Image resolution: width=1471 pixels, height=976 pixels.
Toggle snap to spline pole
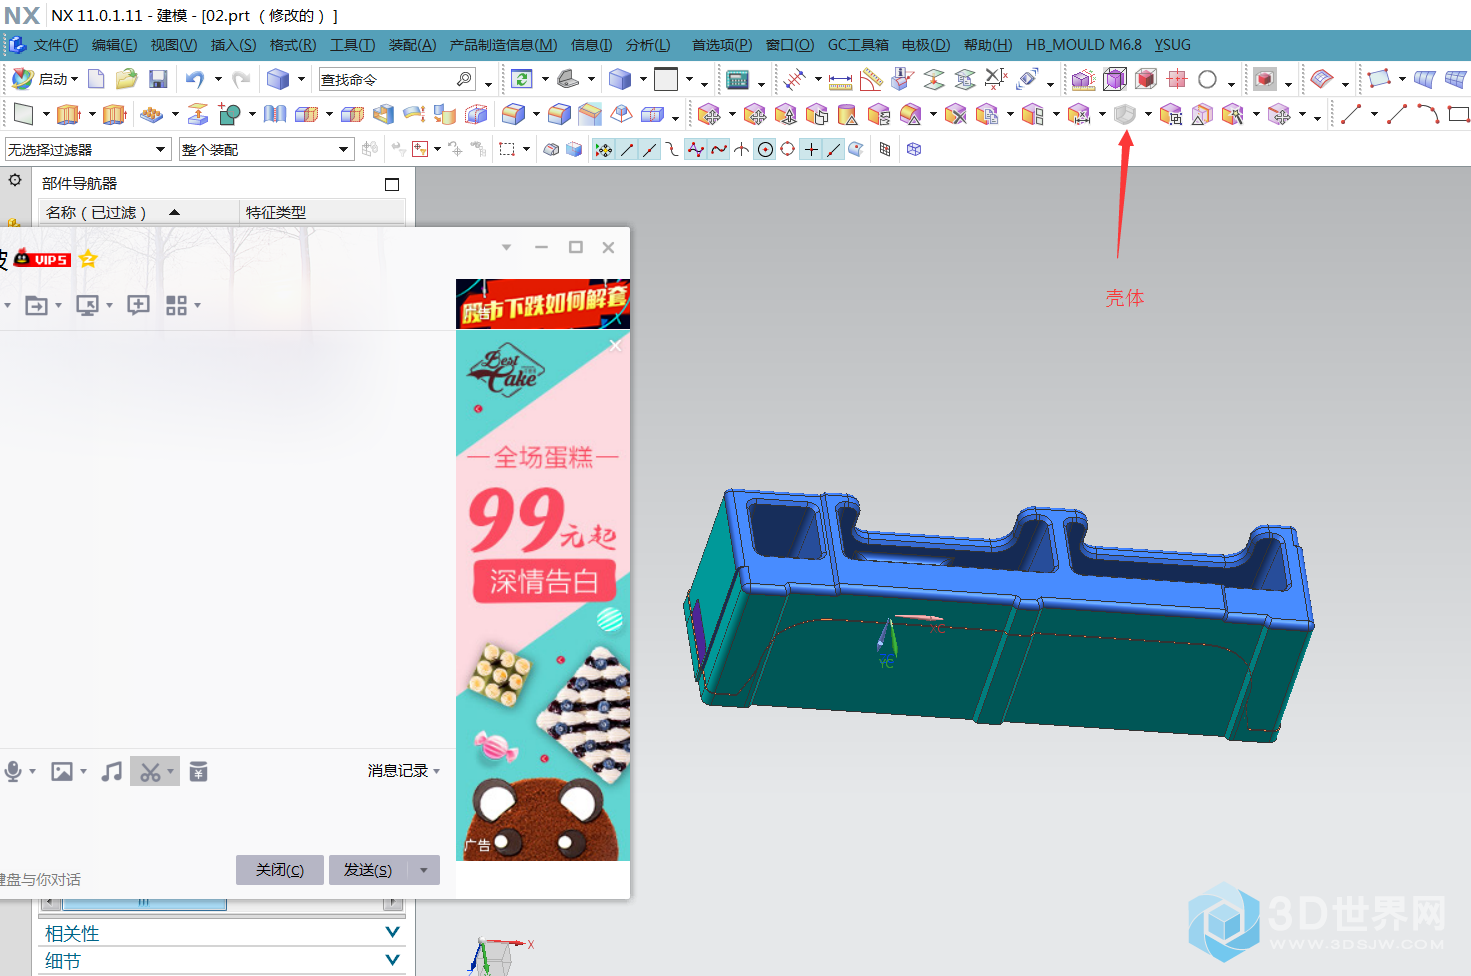[696, 150]
